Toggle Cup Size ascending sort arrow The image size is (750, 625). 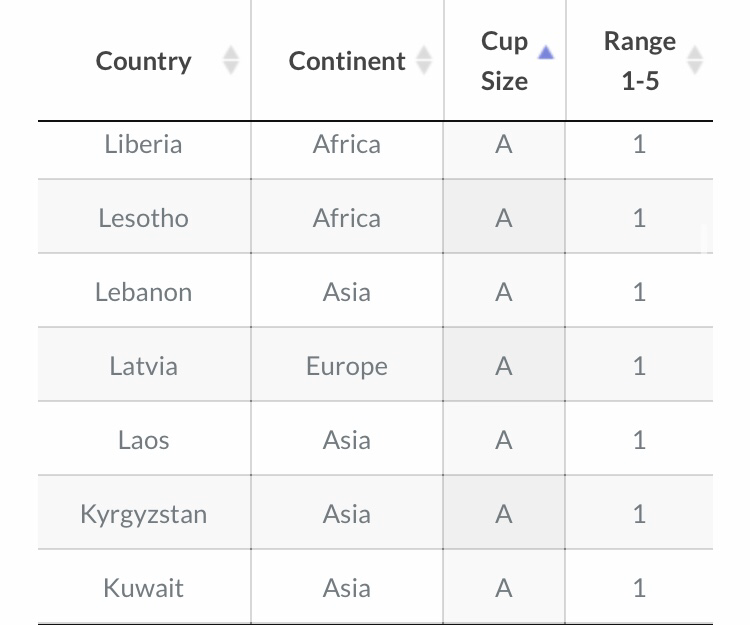pyautogui.click(x=546, y=52)
